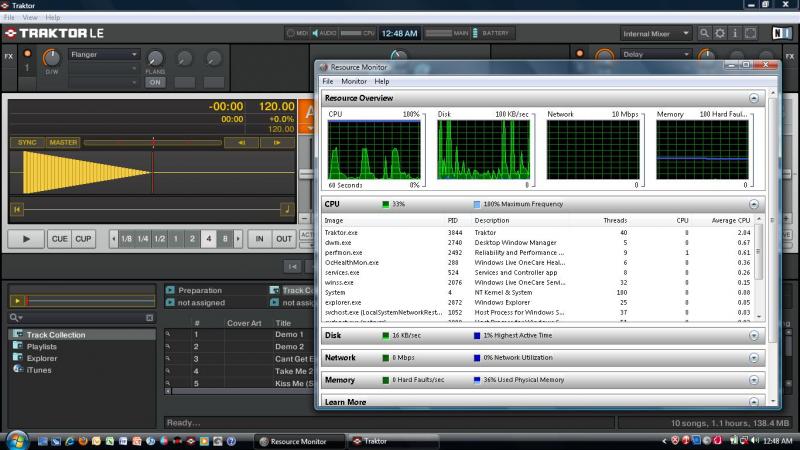Open Resource Monitor File menu

click(328, 81)
